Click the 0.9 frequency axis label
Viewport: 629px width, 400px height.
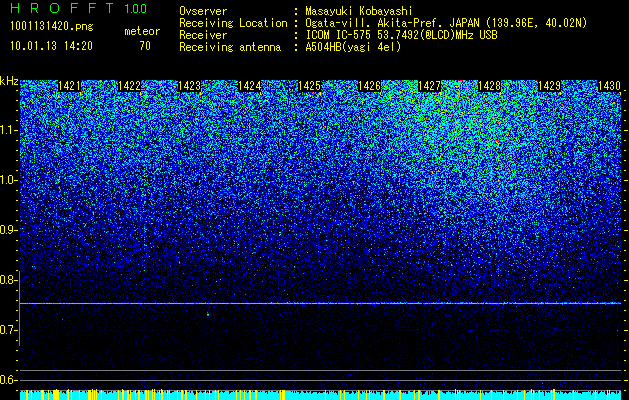(8, 230)
